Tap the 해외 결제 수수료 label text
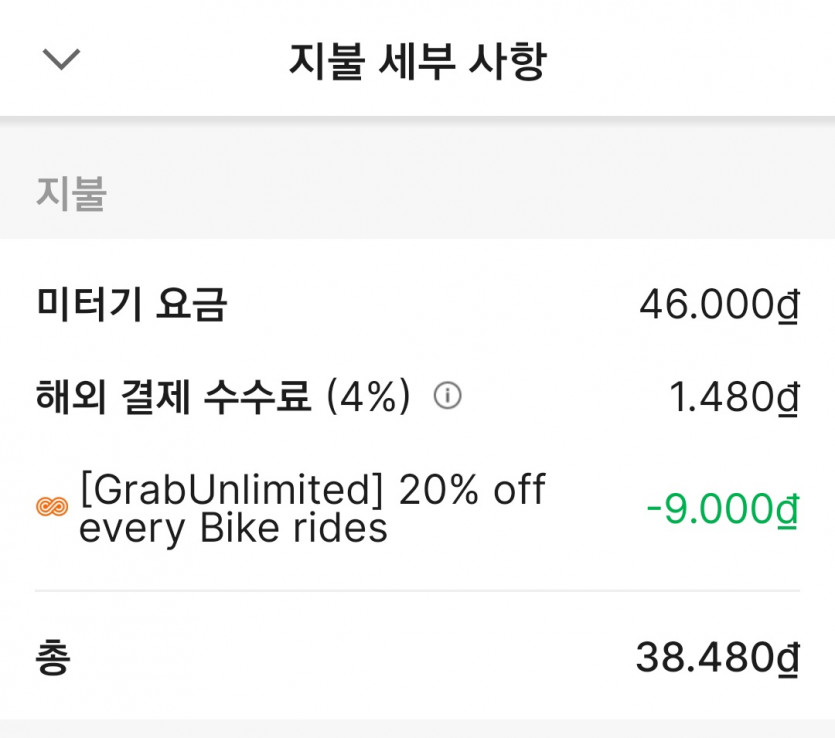 click(174, 397)
